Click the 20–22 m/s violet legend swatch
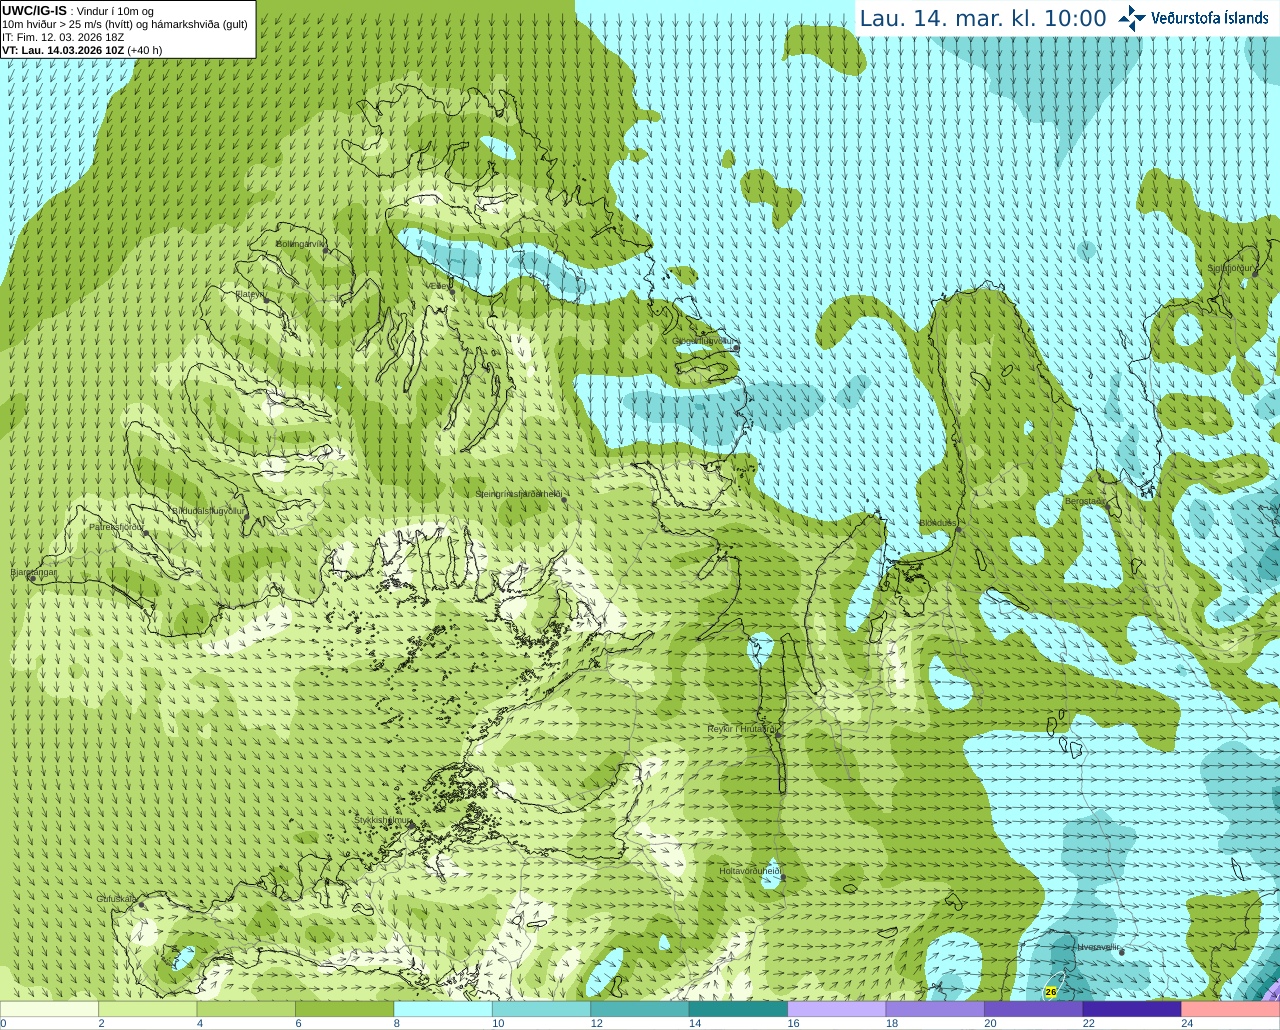The width and height of the screenshot is (1280, 1030). pos(1034,1009)
